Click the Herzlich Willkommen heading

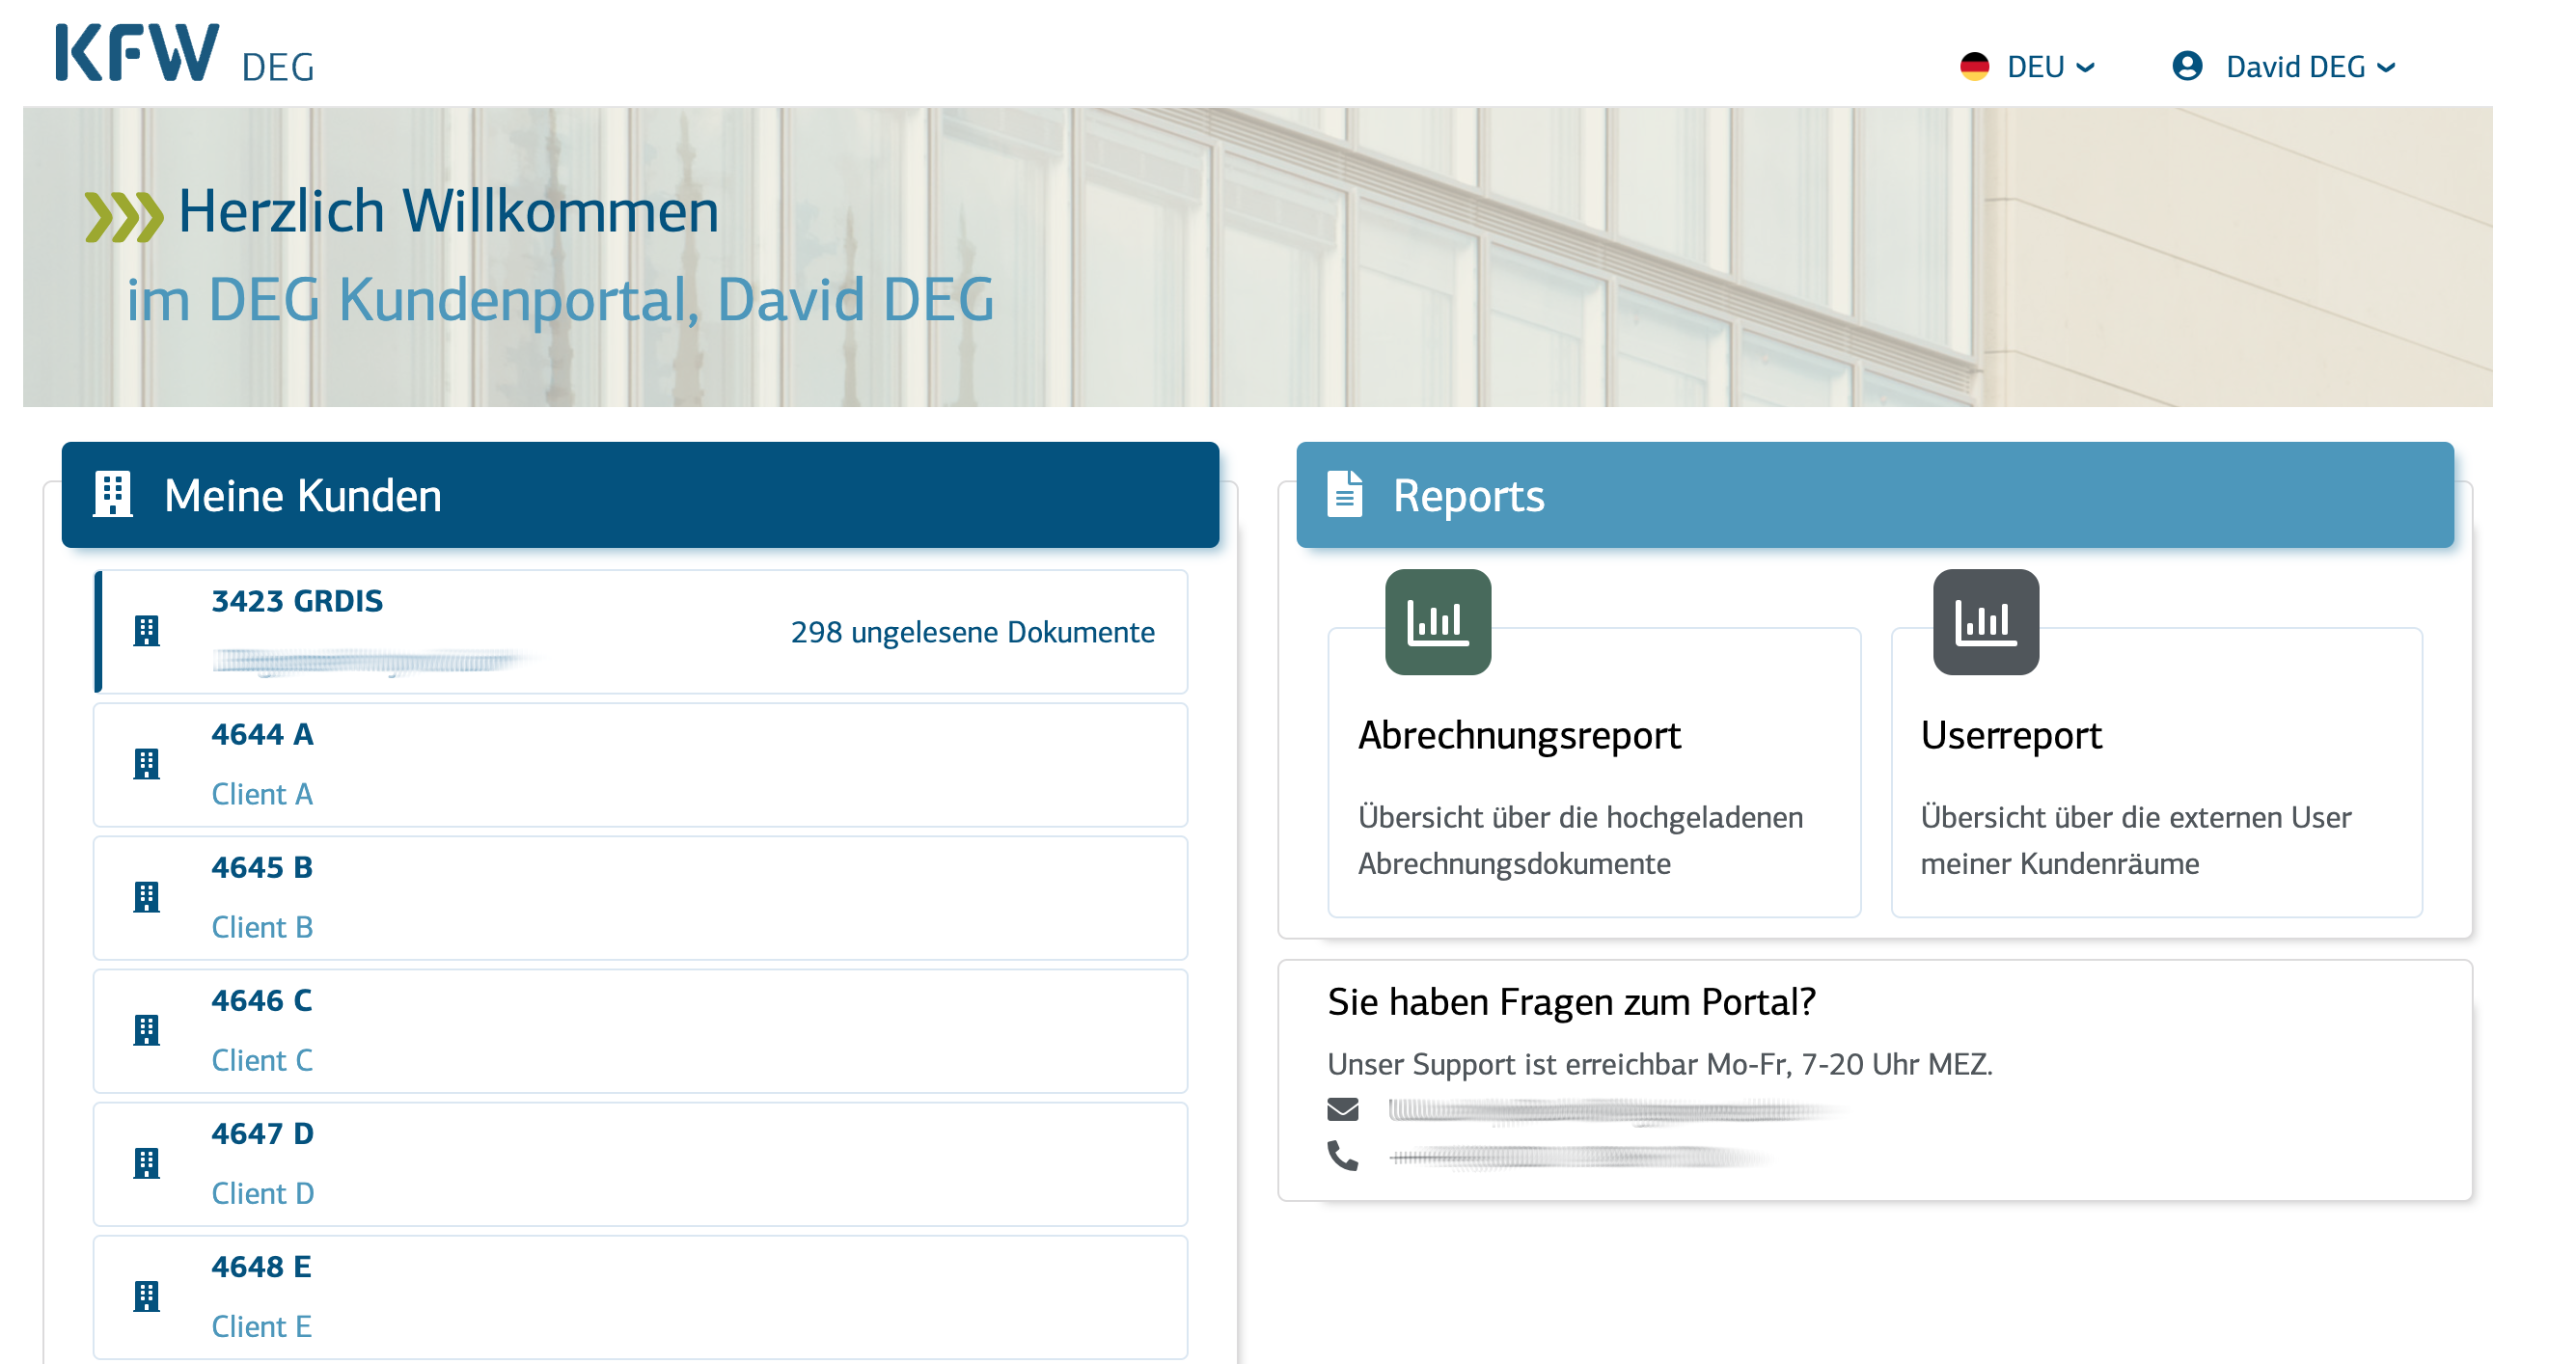pyautogui.click(x=448, y=212)
